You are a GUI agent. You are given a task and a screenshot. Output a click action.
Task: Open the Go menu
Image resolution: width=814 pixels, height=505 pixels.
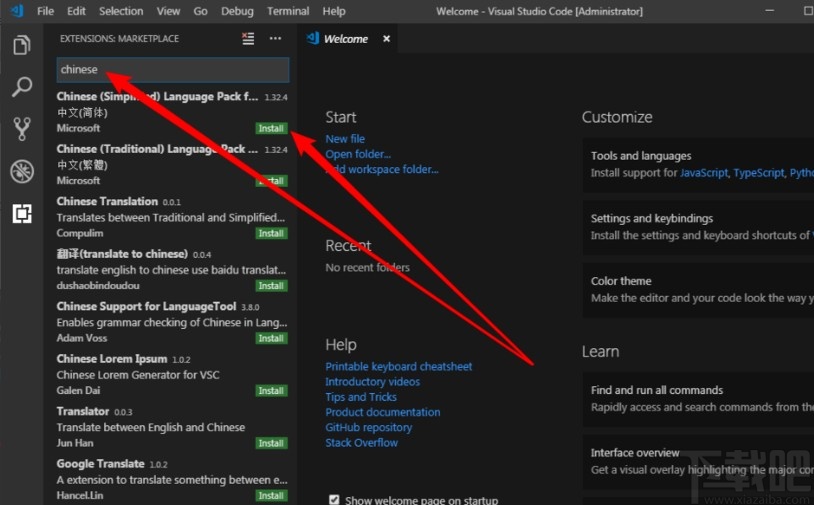[200, 11]
